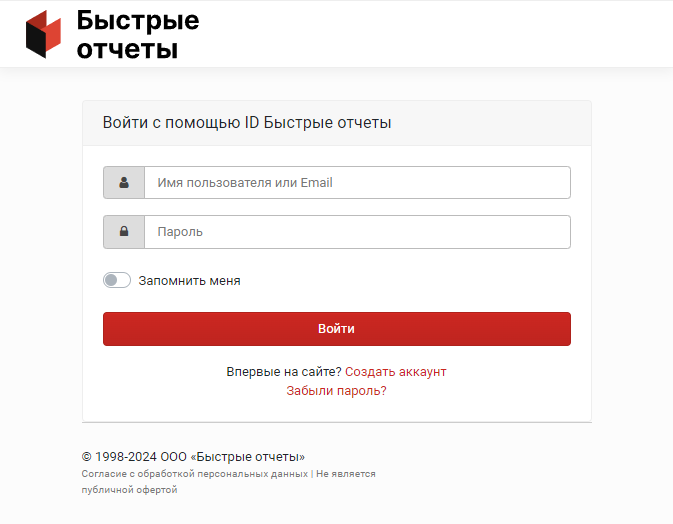Click blank card area beneath 'Забыли пароль?'

pyautogui.click(x=336, y=410)
